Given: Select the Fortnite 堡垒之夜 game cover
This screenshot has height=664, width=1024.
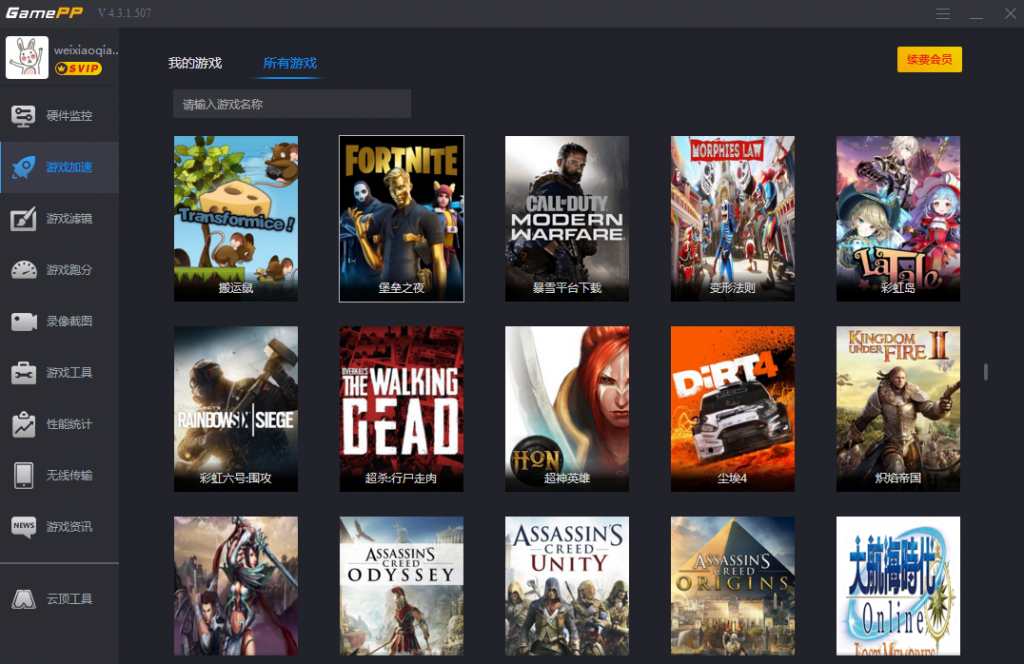Looking at the screenshot, I should point(402,219).
